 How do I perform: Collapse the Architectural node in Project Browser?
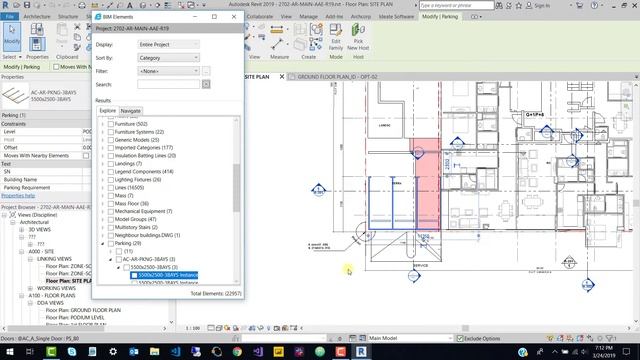(x=13, y=222)
